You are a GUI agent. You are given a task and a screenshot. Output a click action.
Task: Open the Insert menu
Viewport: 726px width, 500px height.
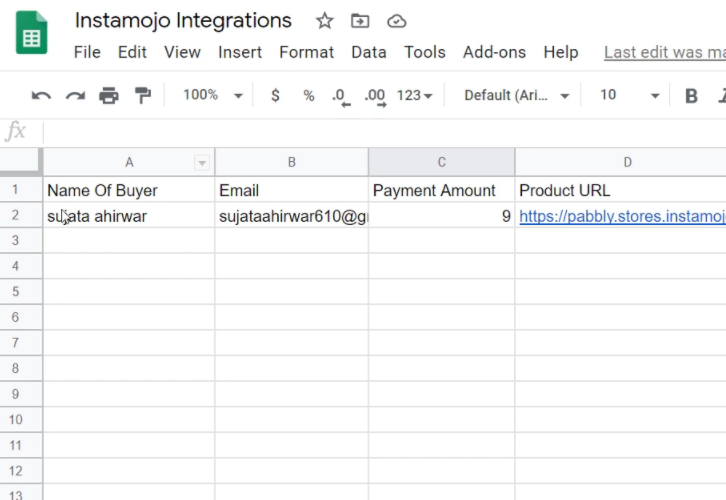coord(240,52)
